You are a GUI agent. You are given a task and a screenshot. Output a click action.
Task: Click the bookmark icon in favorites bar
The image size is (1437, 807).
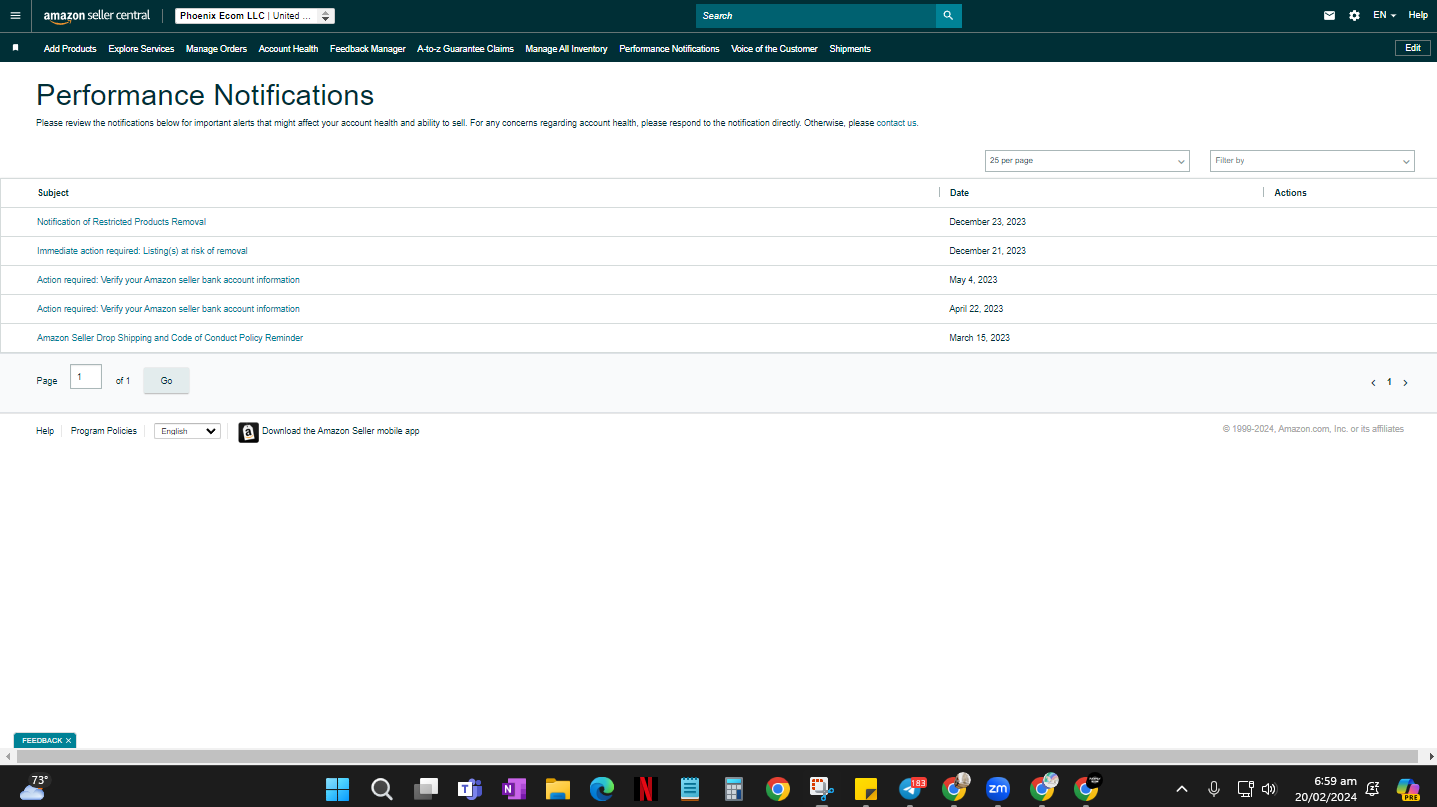pos(15,48)
